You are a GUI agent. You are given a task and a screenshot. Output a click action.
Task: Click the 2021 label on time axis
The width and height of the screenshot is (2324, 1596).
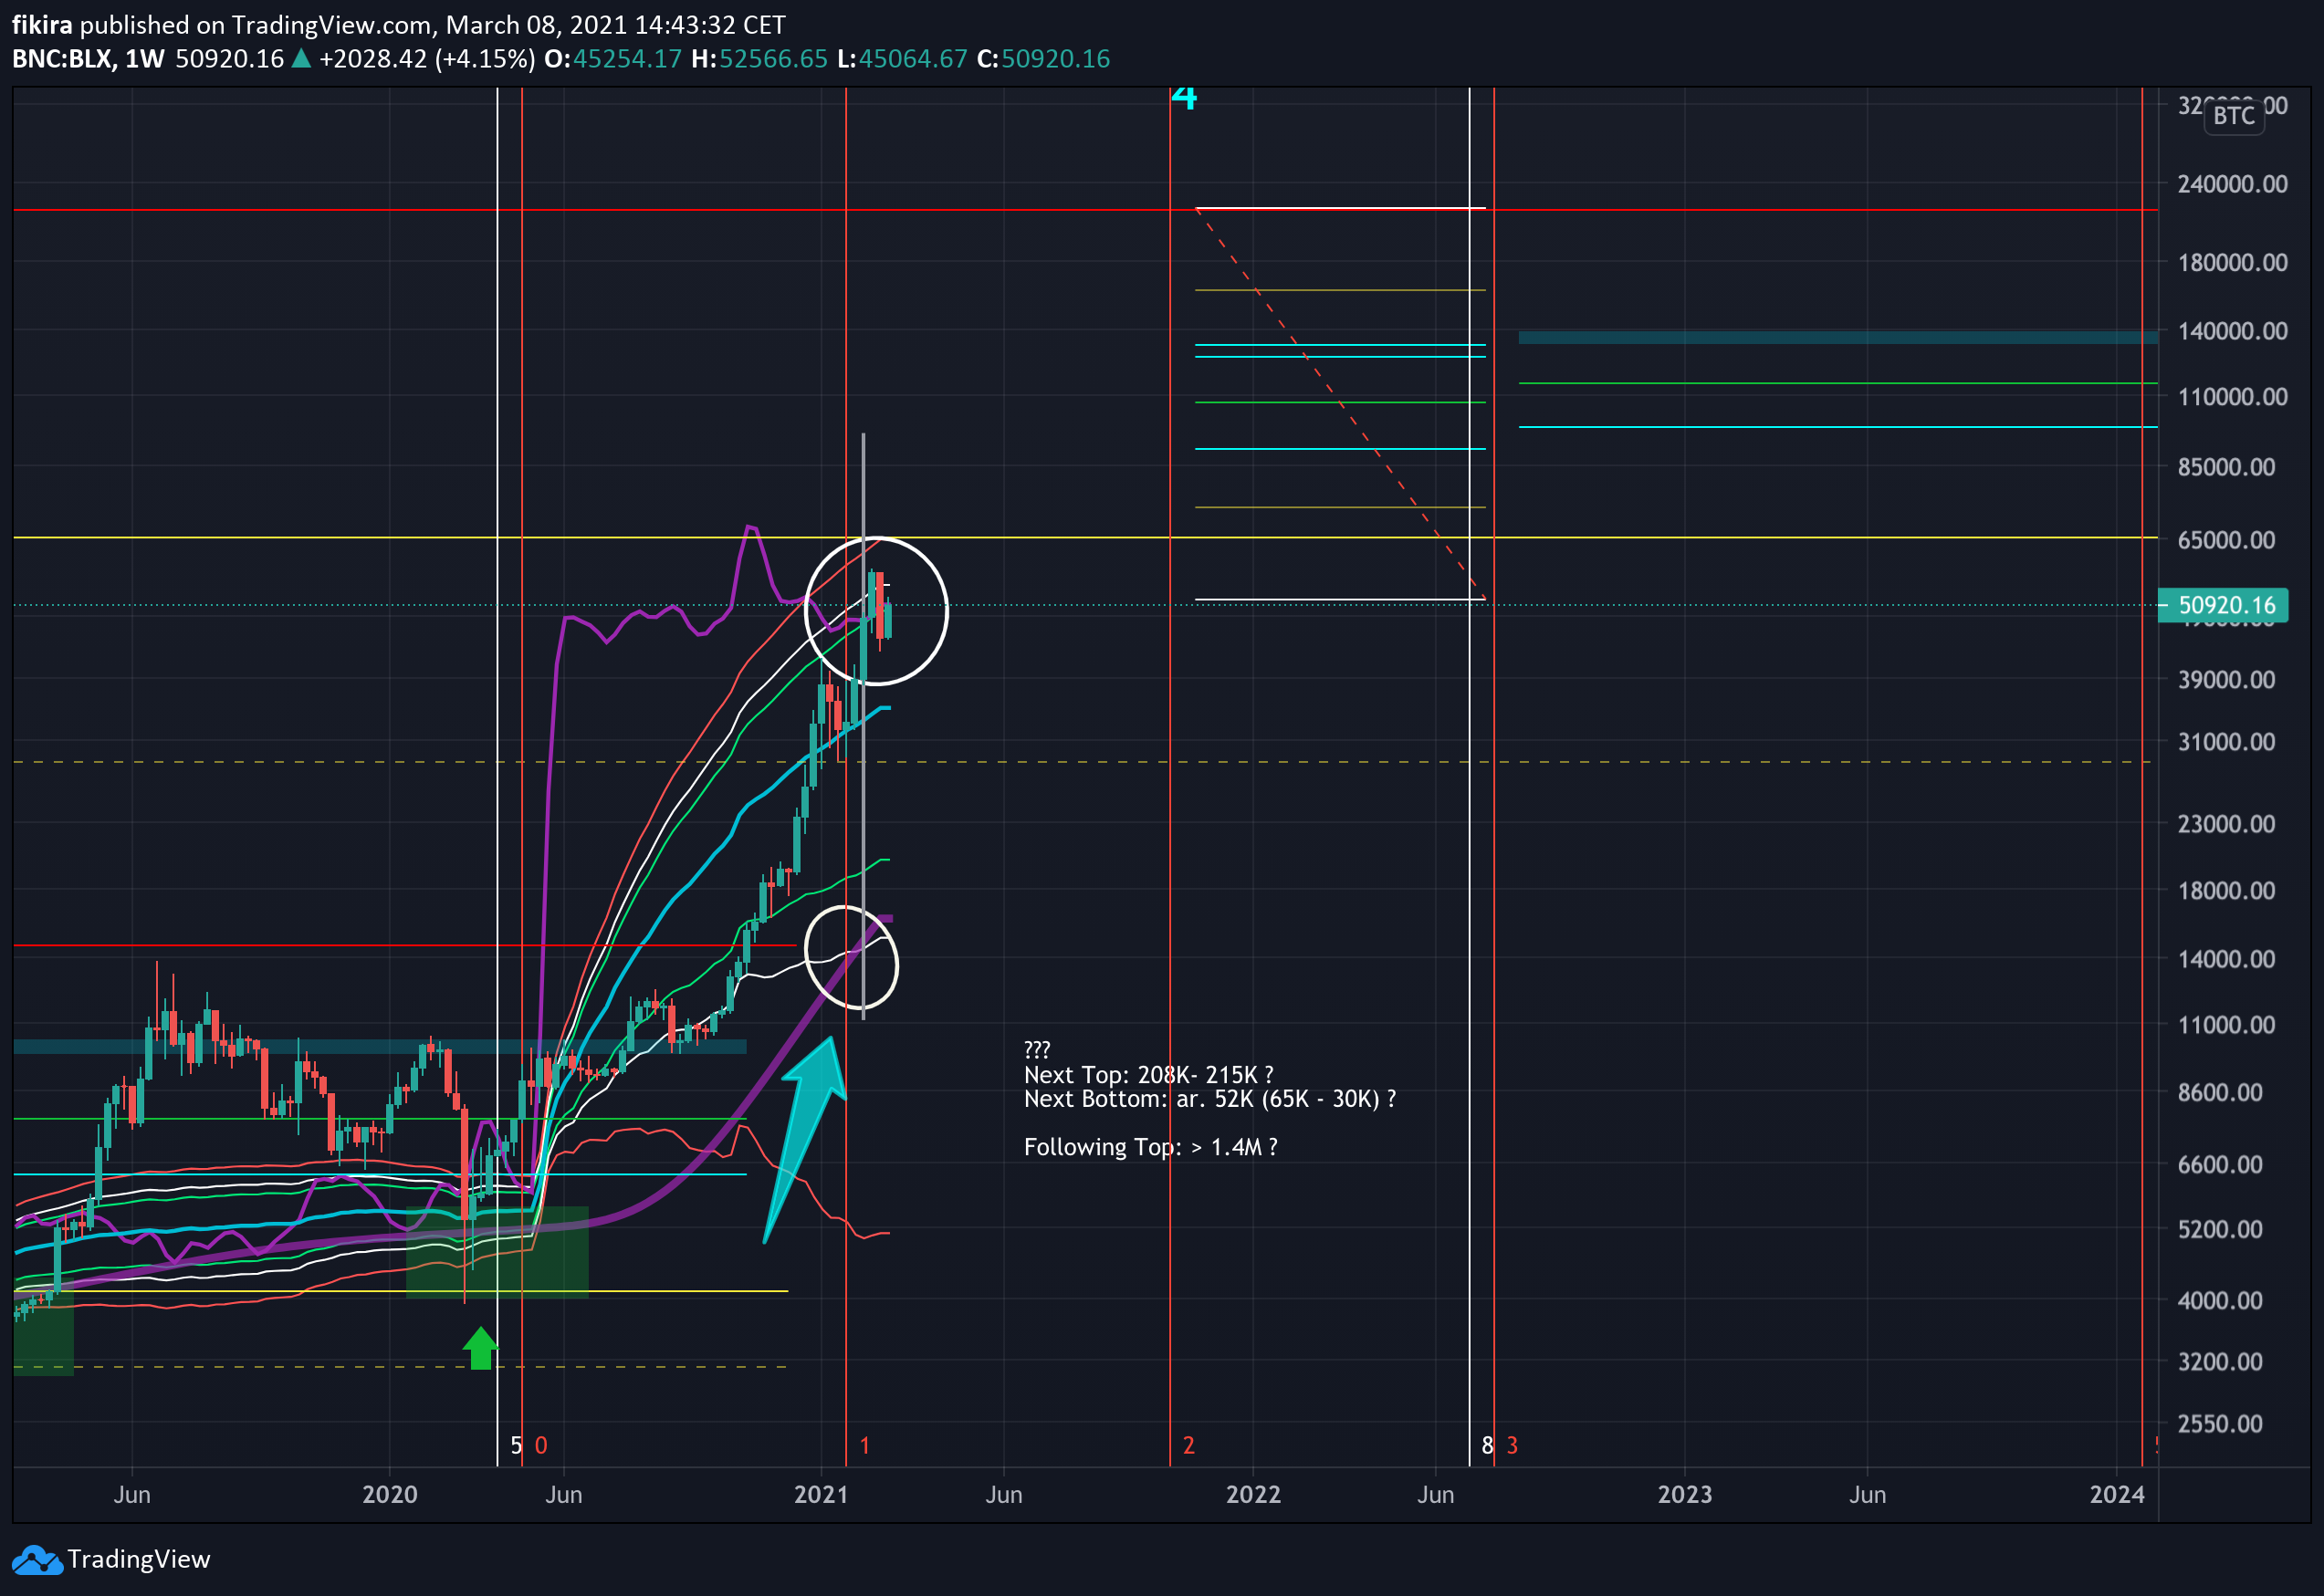point(821,1495)
